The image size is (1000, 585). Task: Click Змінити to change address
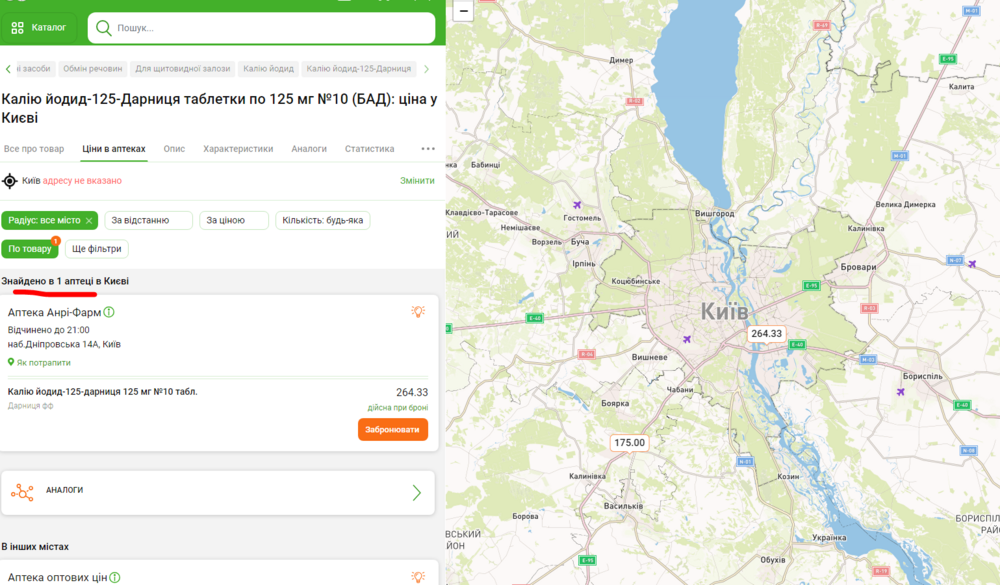click(x=417, y=181)
